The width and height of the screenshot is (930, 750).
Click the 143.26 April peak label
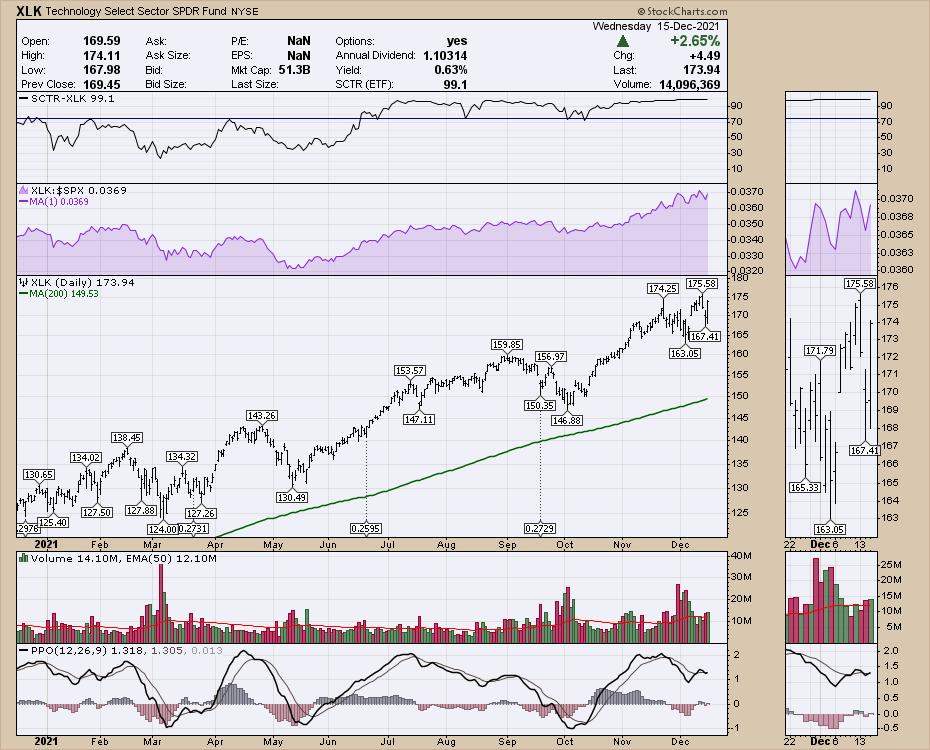point(262,416)
